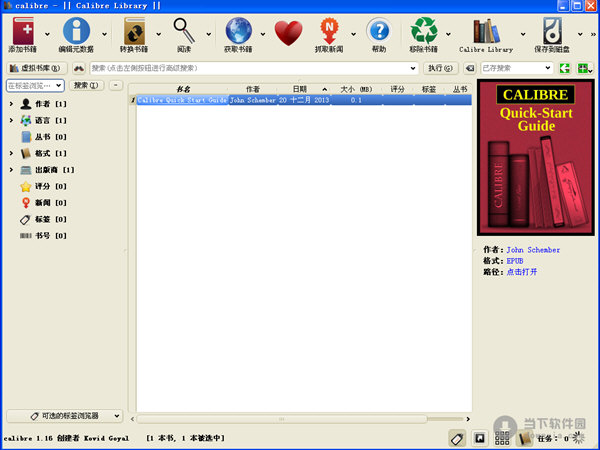The width and height of the screenshot is (600, 450).
Task: Select the Identifiers [0] category
Action: (x=43, y=235)
